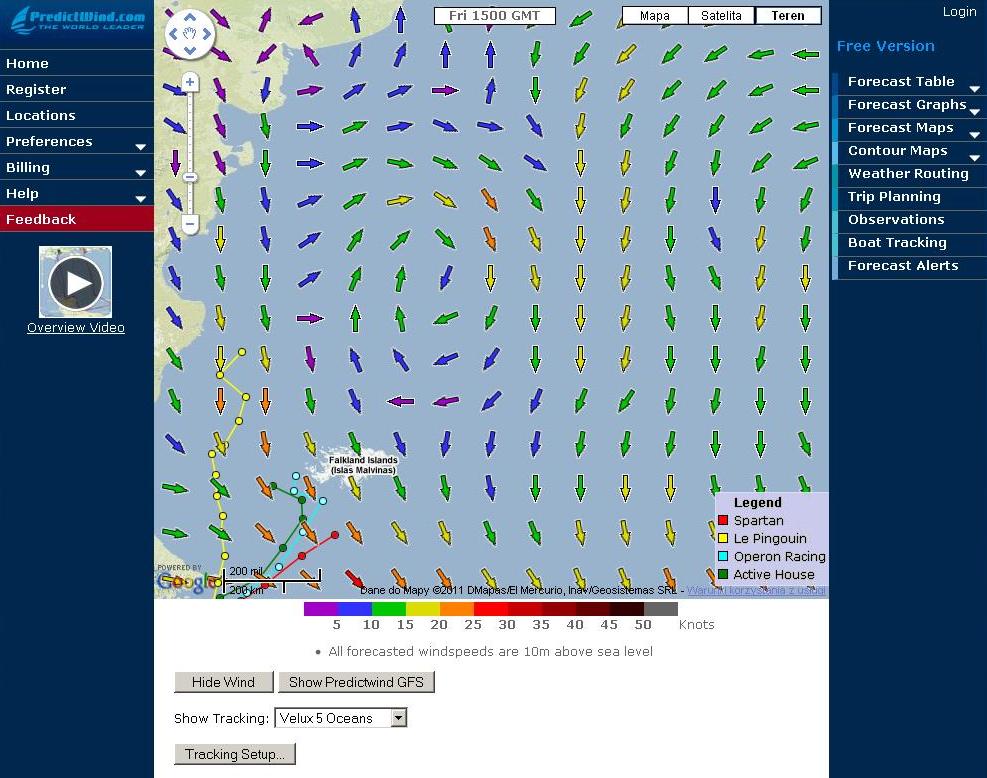Expand the Preferences menu arrow

pyautogui.click(x=141, y=147)
